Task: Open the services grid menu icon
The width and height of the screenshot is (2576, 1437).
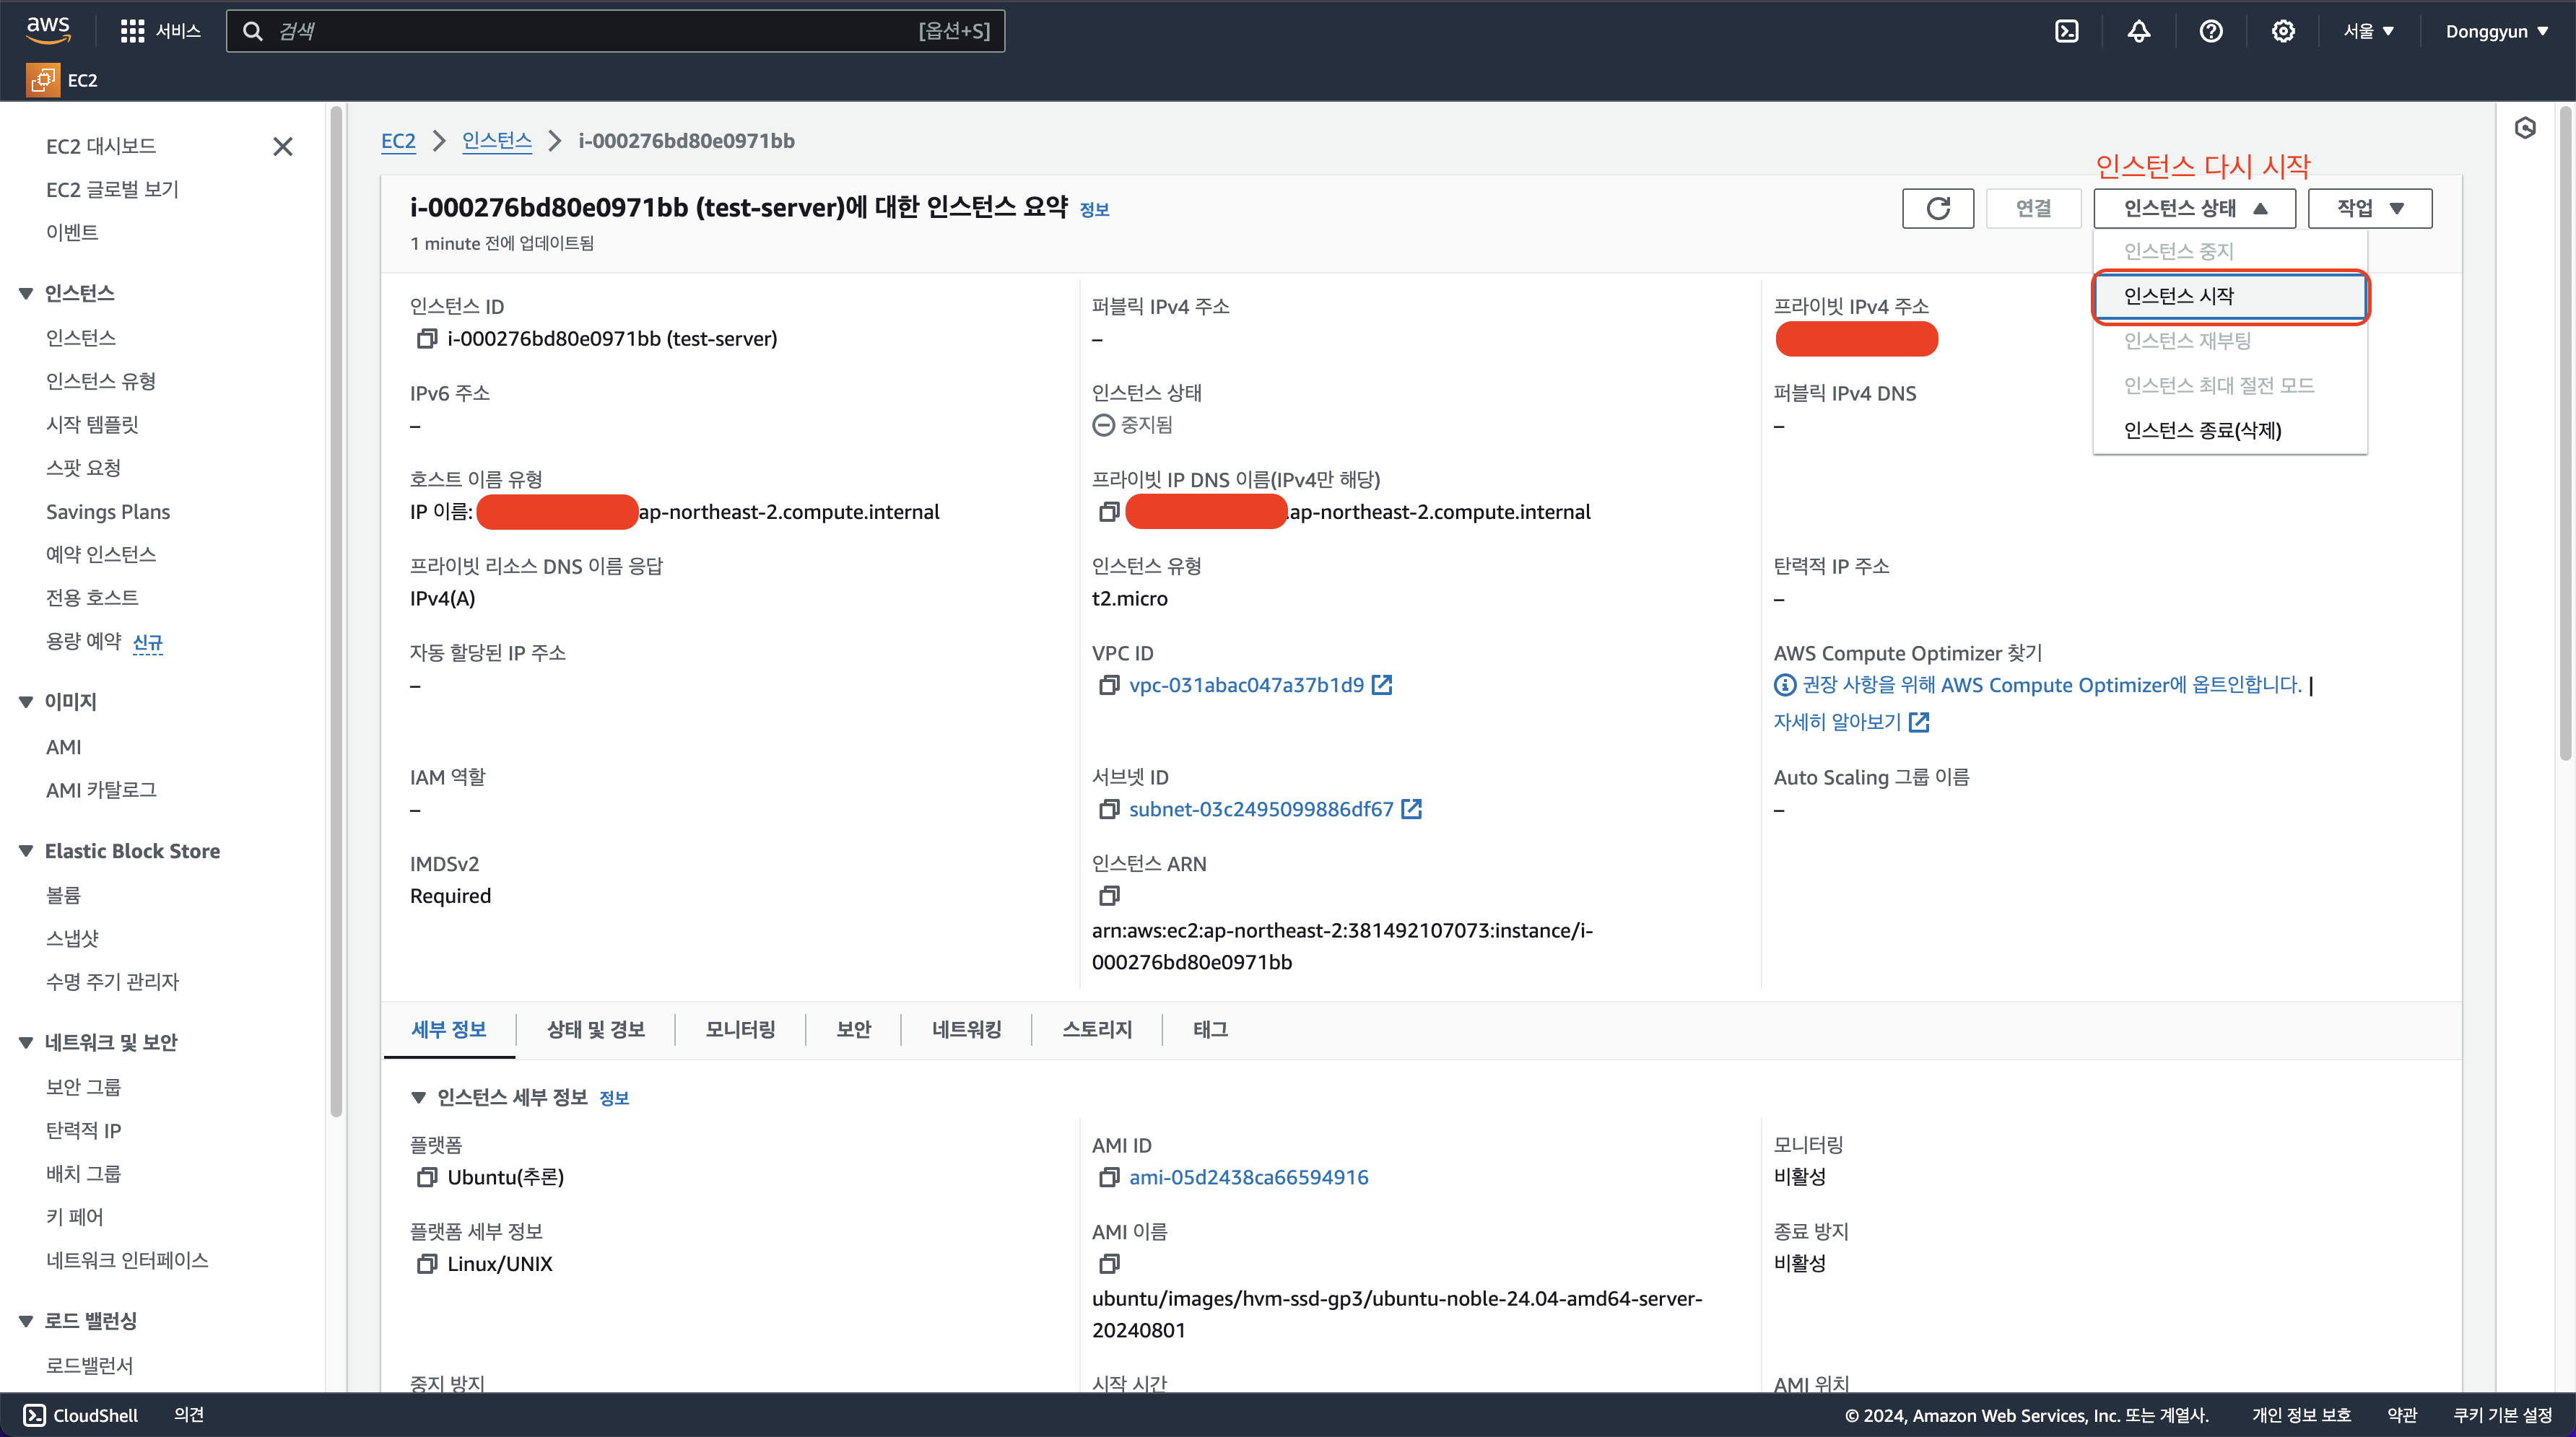Action: tap(132, 31)
